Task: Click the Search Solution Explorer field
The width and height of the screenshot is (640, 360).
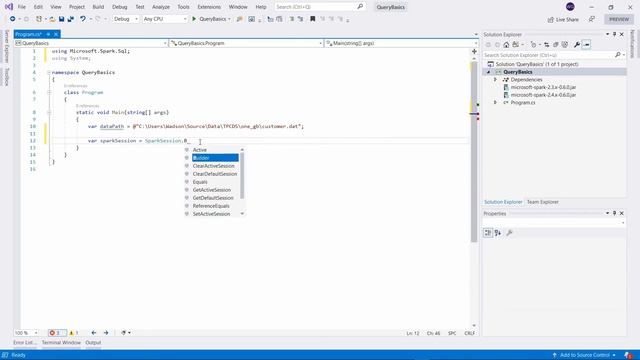Action: pyautogui.click(x=554, y=55)
